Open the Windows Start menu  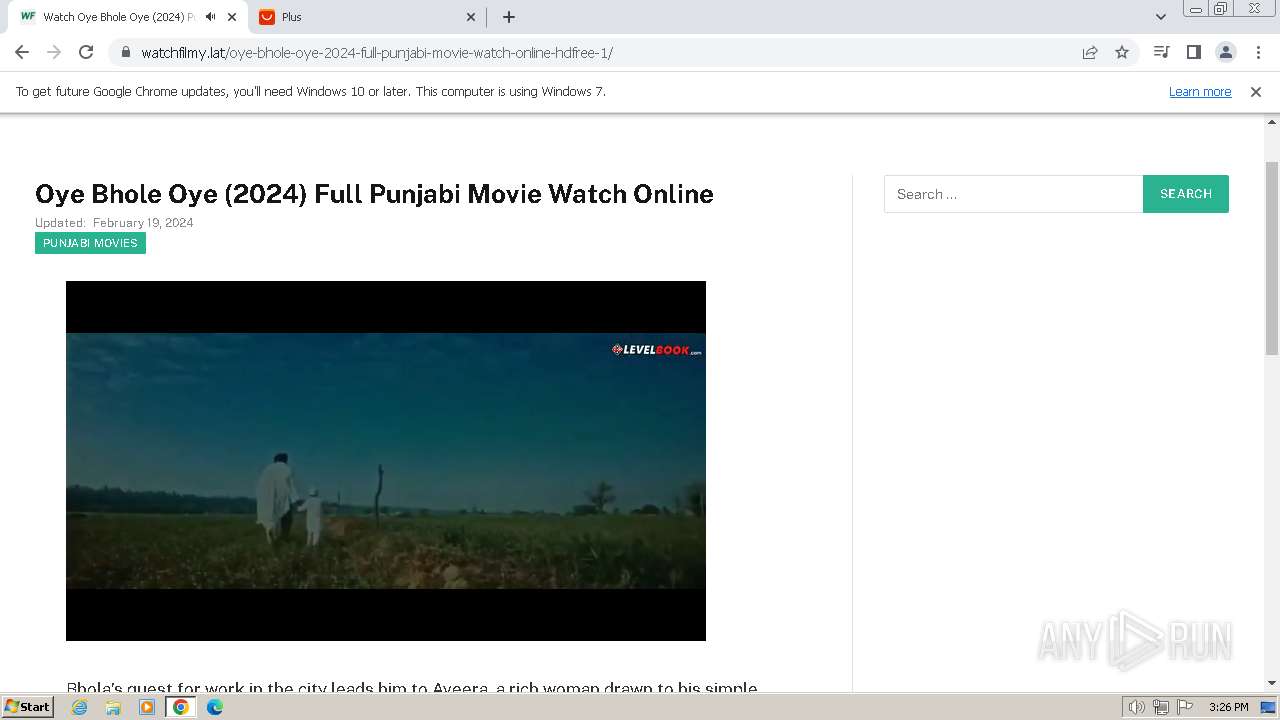[27, 707]
